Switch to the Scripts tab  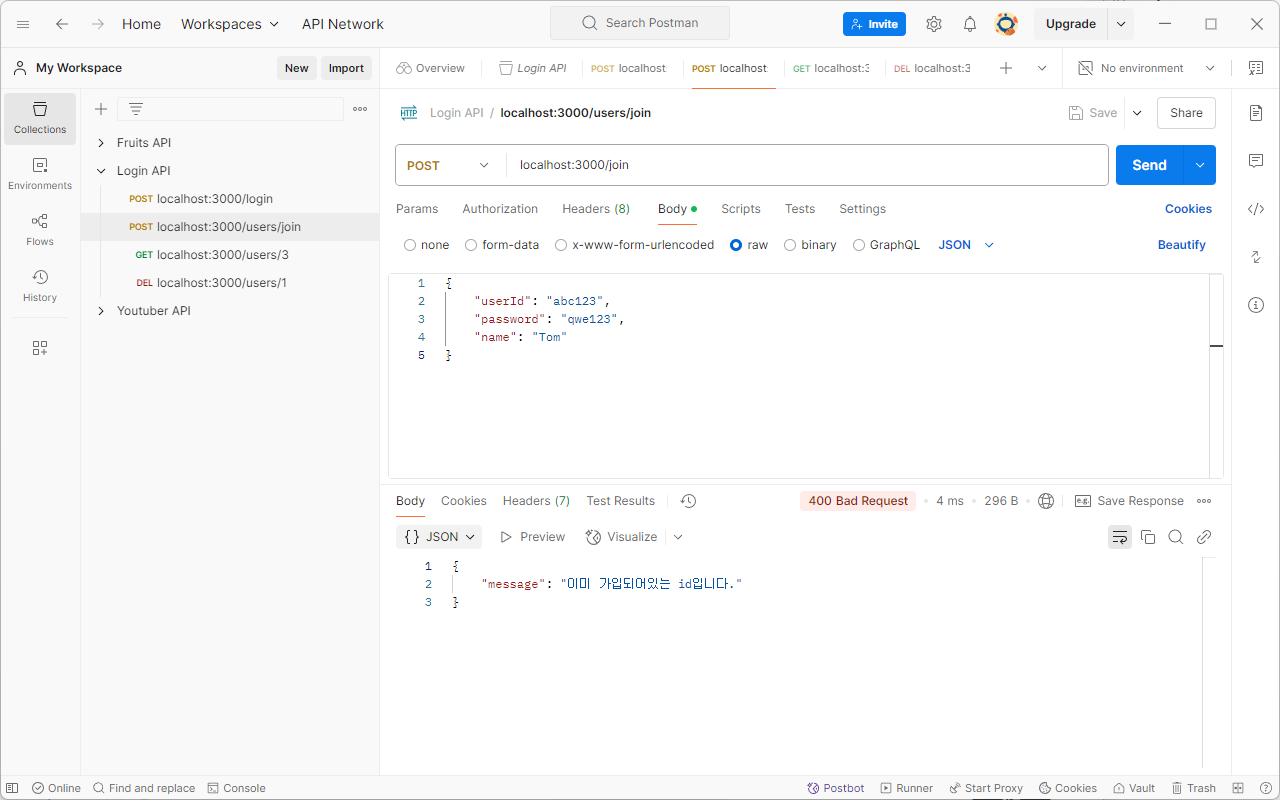click(741, 209)
